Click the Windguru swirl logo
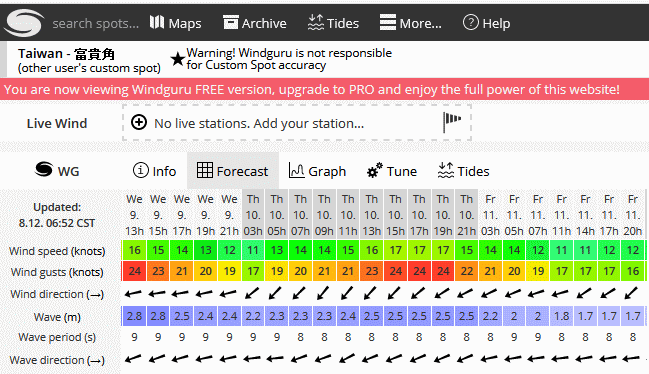 (24, 23)
